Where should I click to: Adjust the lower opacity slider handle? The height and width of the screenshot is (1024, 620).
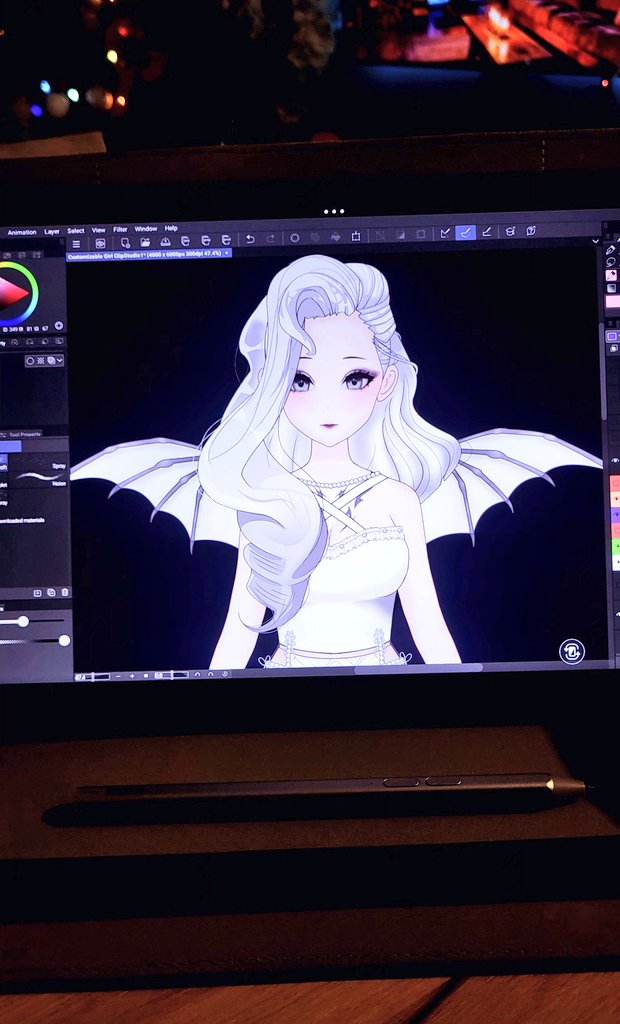coord(64,641)
